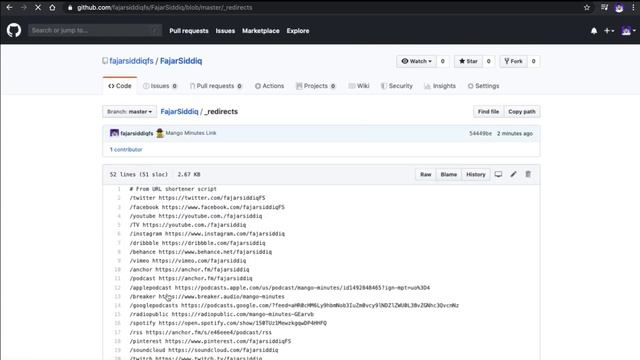Viewport: 640px width, 360px height.
Task: Open the Blame view
Action: tap(449, 174)
